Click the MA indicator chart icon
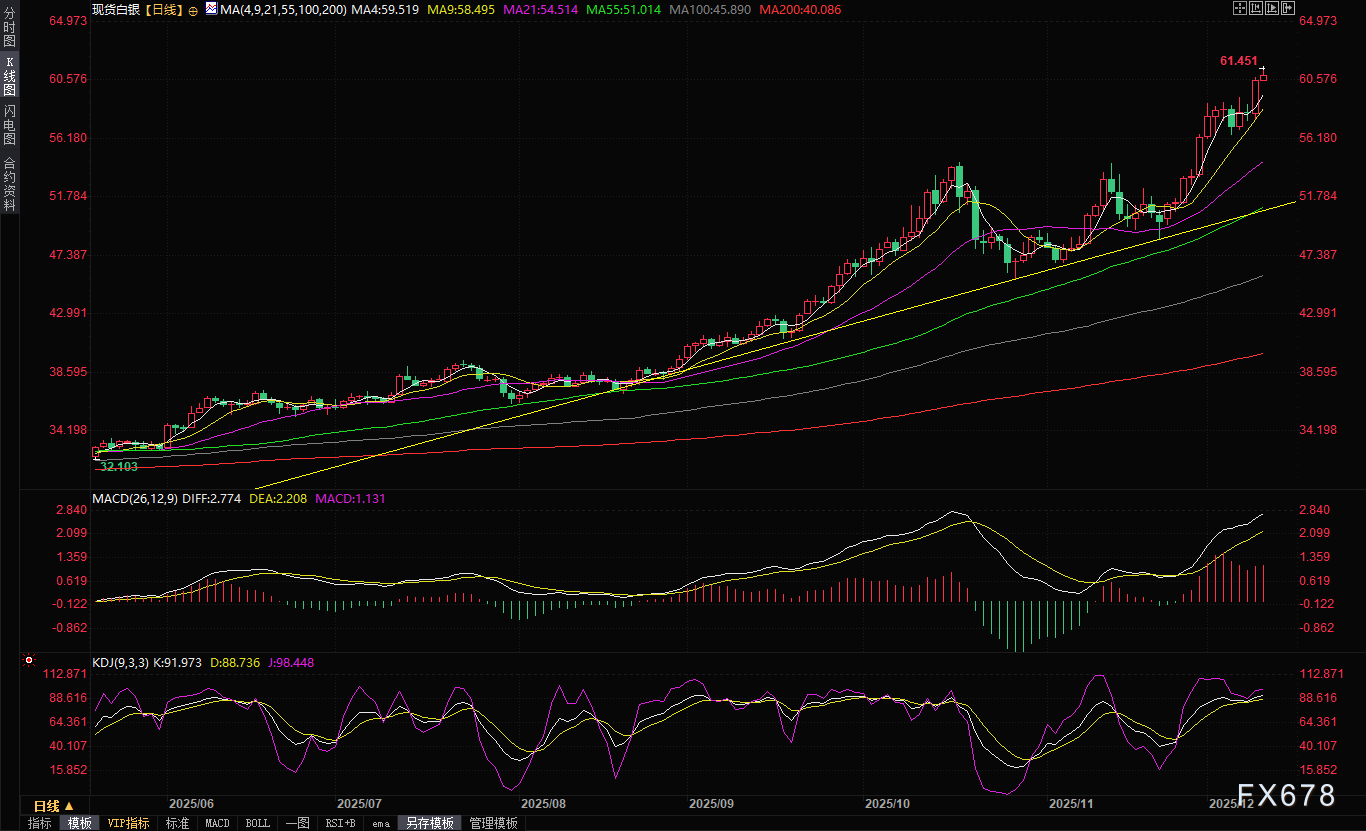The height and width of the screenshot is (831, 1366). 211,9
